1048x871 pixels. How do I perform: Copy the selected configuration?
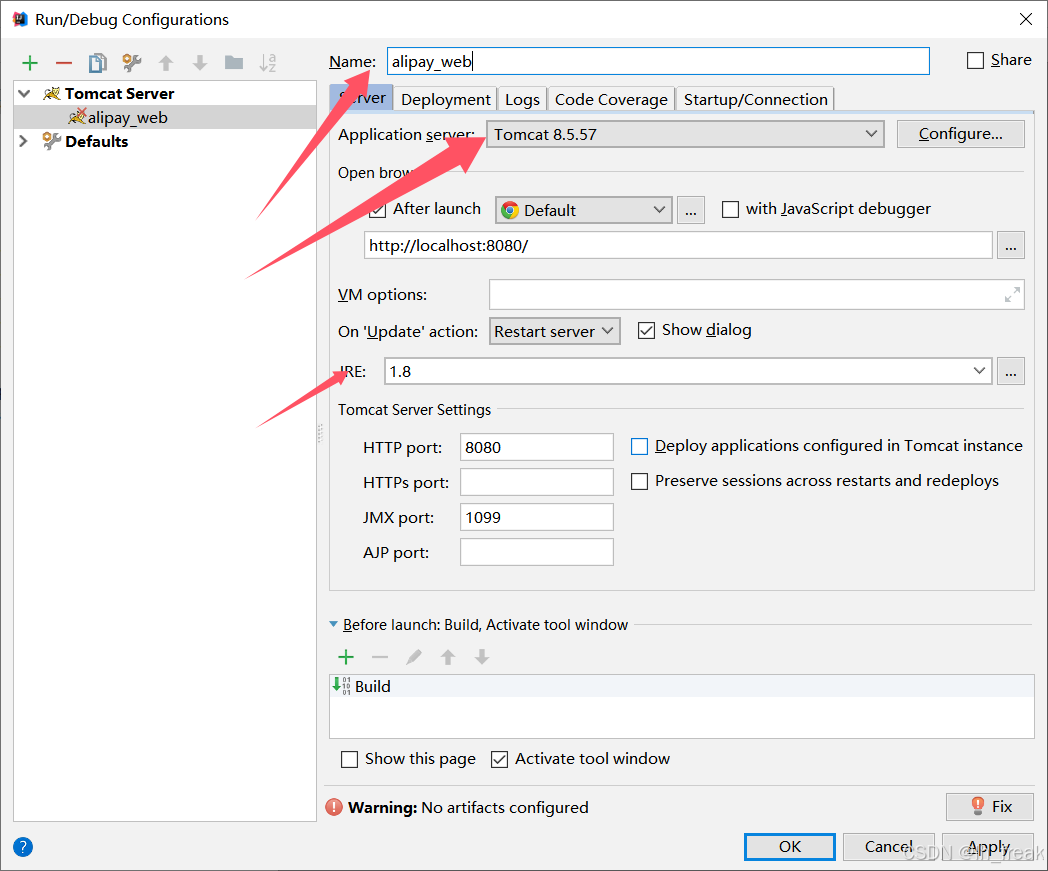[x=98, y=63]
